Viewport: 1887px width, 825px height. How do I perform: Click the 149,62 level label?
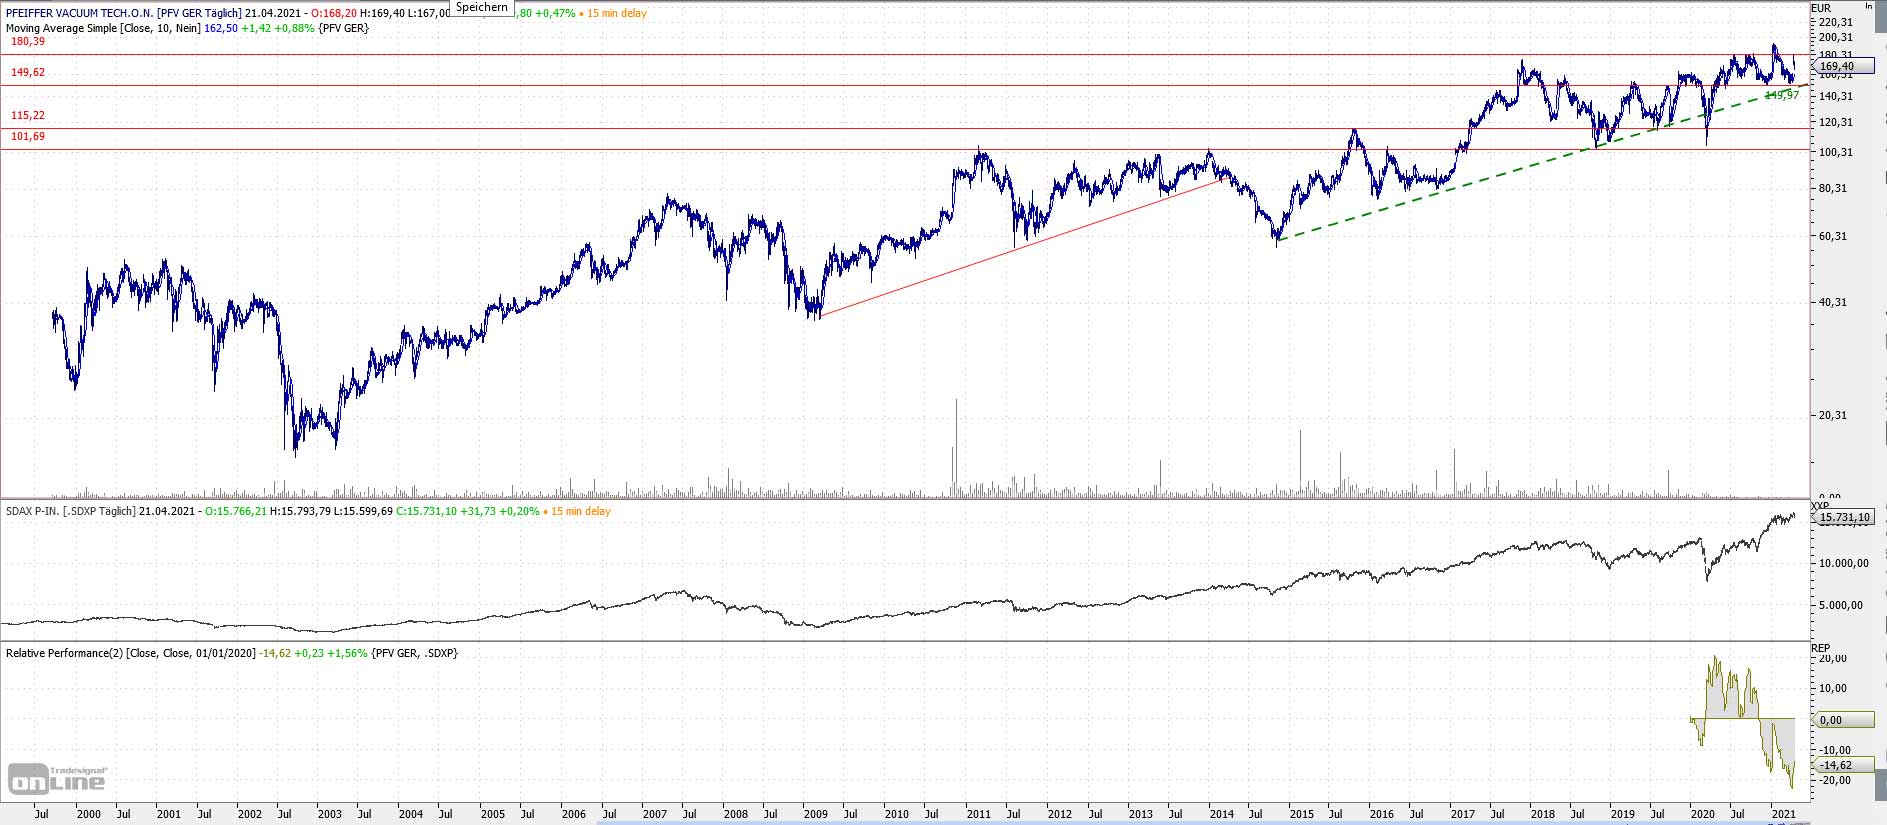(x=28, y=72)
